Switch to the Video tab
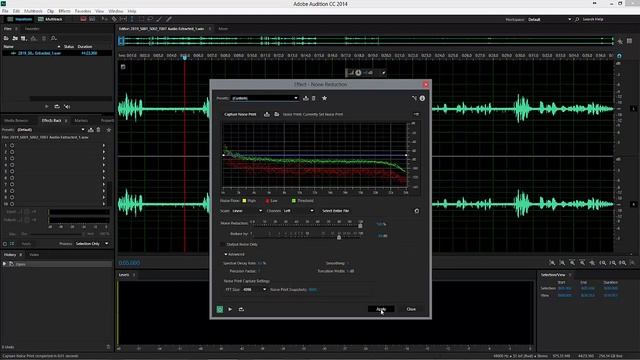Screen dimensions: 640x360 [x=34, y=255]
